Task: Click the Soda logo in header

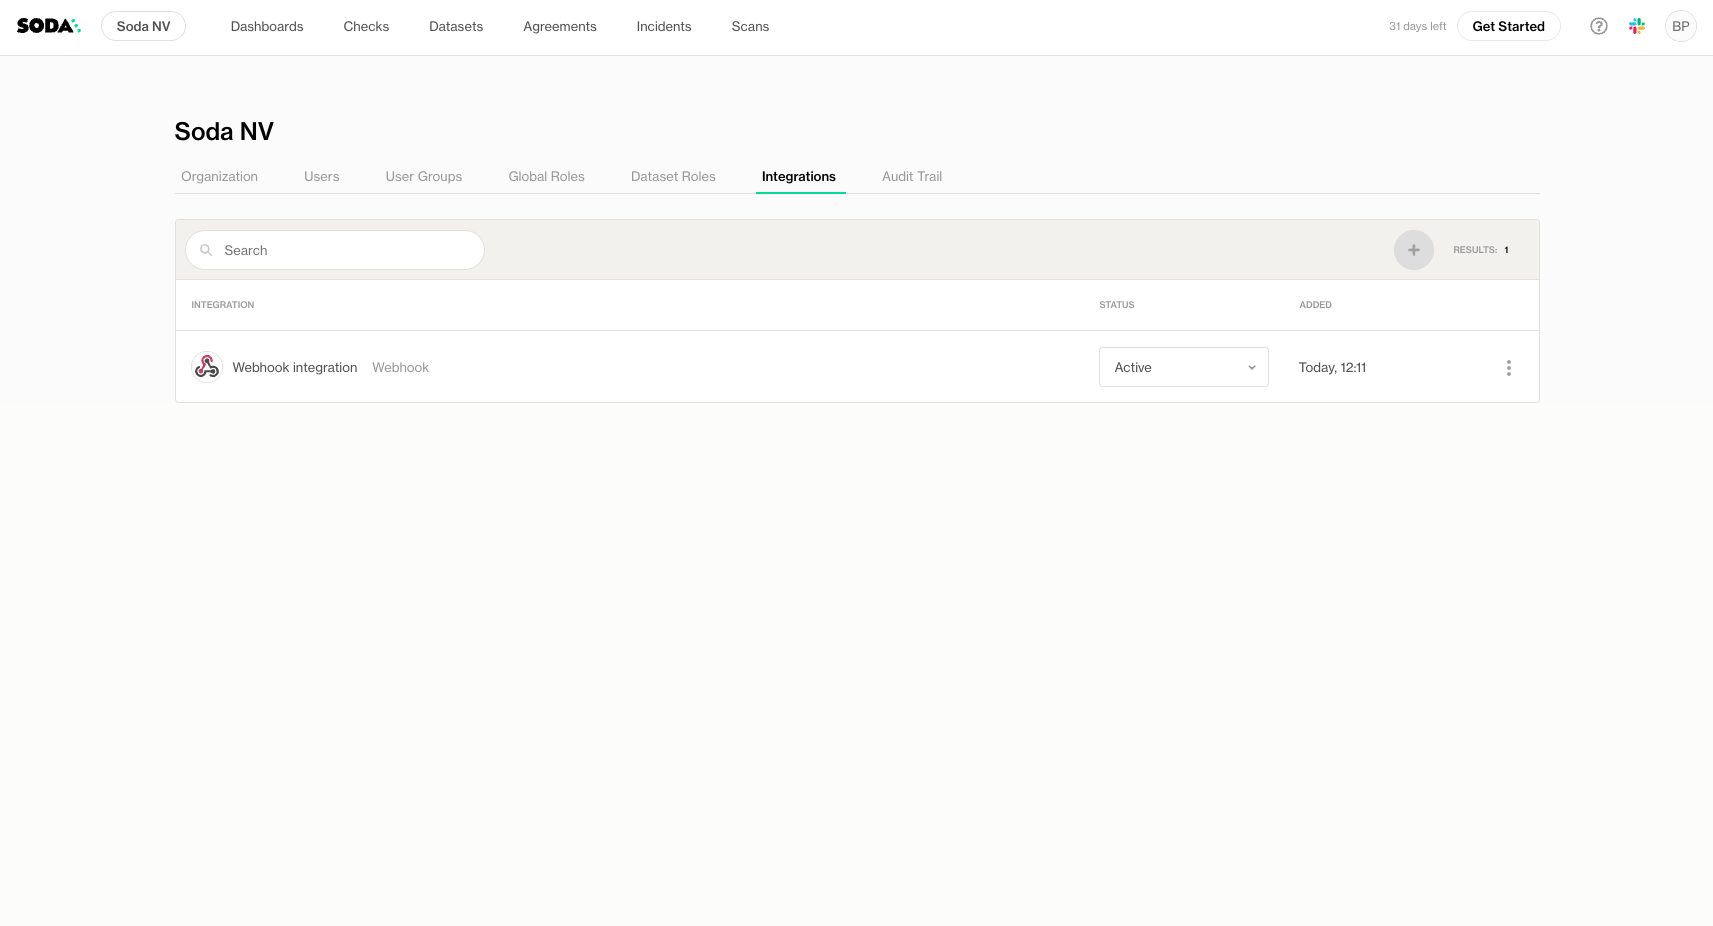Action: point(48,26)
